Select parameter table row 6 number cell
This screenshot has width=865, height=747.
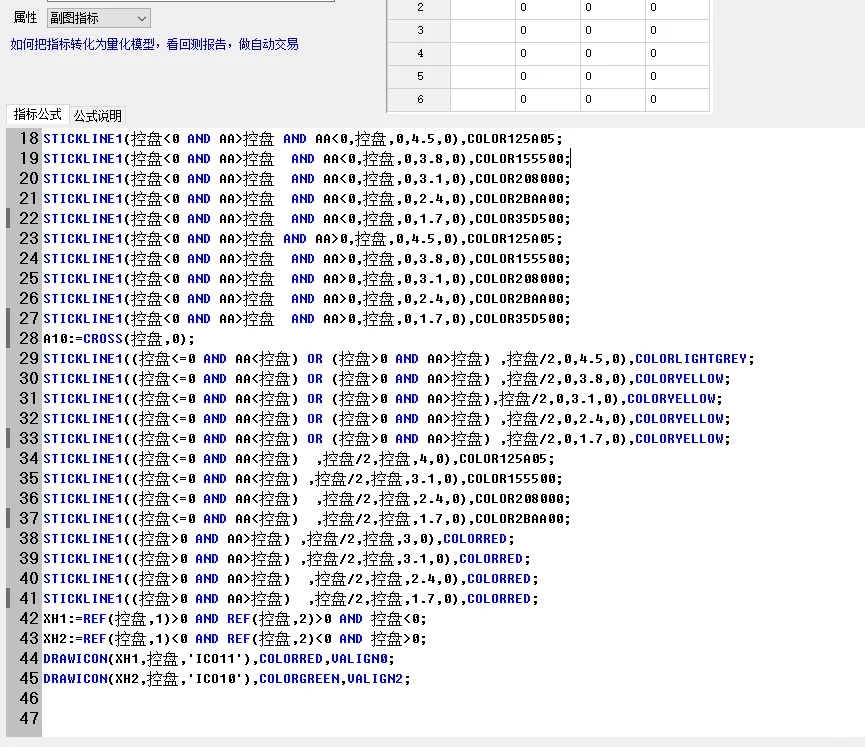point(420,99)
